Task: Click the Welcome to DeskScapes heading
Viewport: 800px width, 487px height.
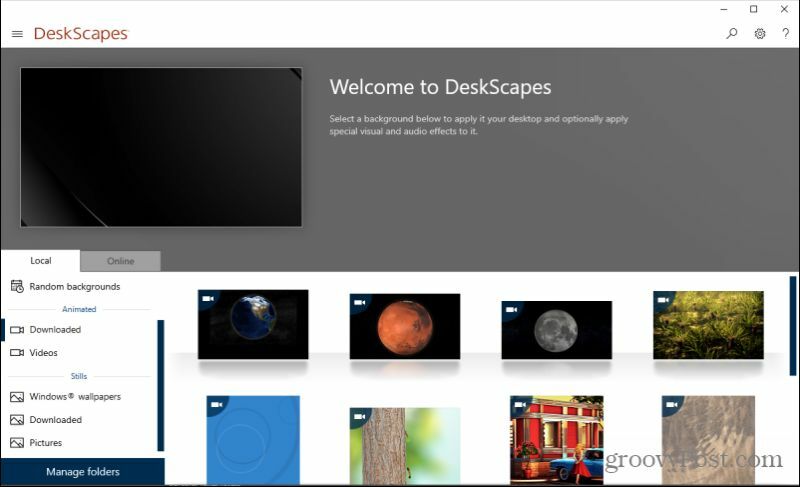Action: [x=440, y=87]
